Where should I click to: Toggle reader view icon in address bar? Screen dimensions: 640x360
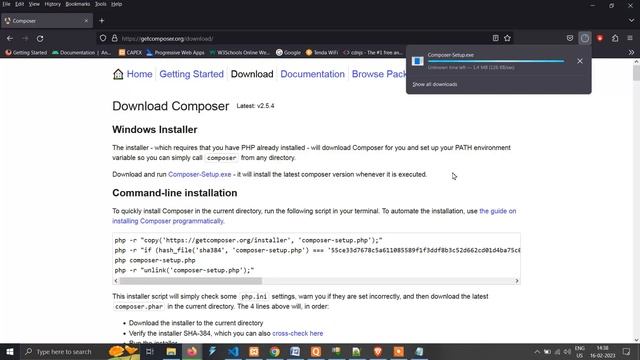pos(496,38)
